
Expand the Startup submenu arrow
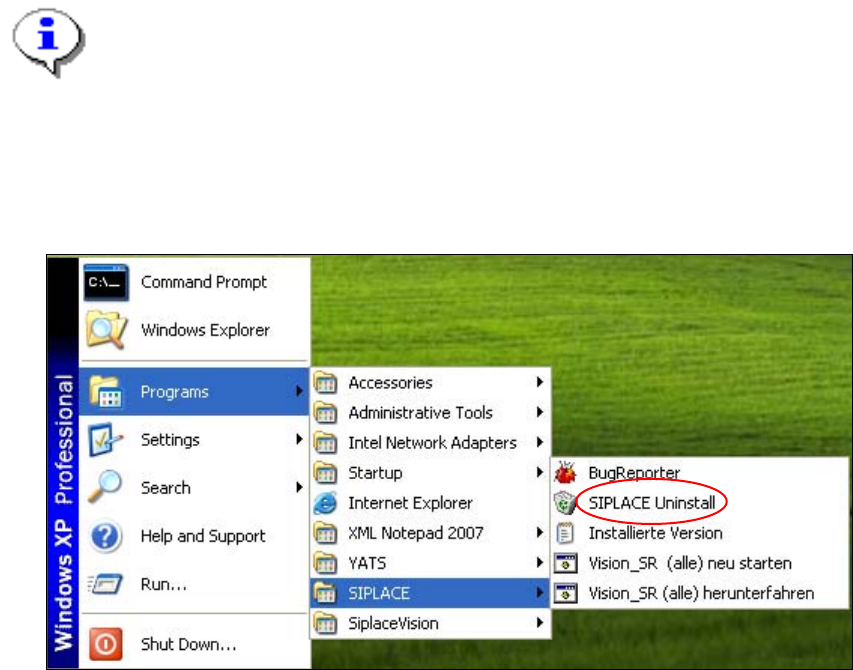[x=540, y=472]
